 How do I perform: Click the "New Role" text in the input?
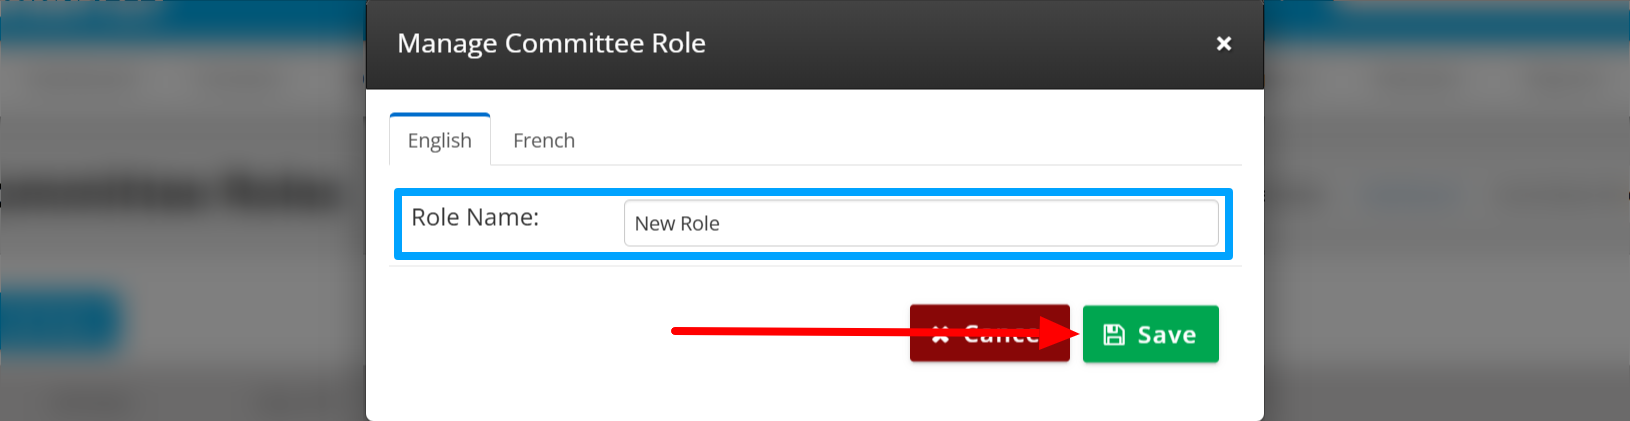click(677, 224)
